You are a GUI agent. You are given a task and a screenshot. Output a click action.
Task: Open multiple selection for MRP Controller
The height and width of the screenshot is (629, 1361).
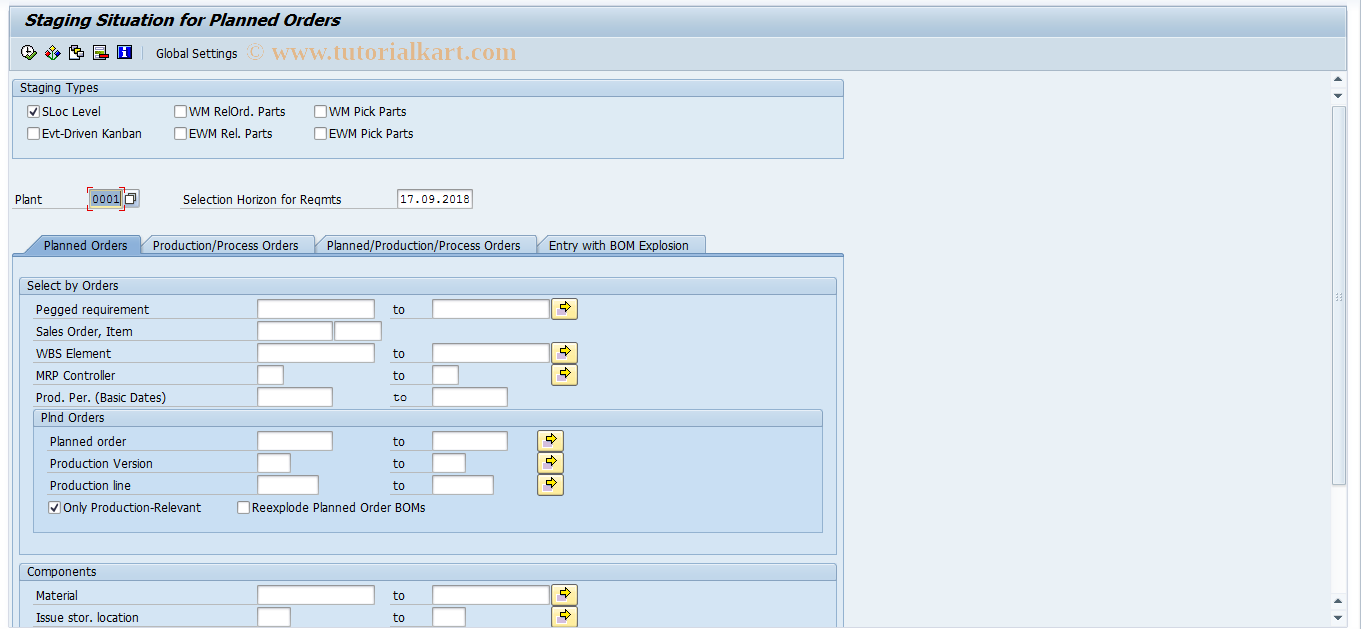pos(565,375)
